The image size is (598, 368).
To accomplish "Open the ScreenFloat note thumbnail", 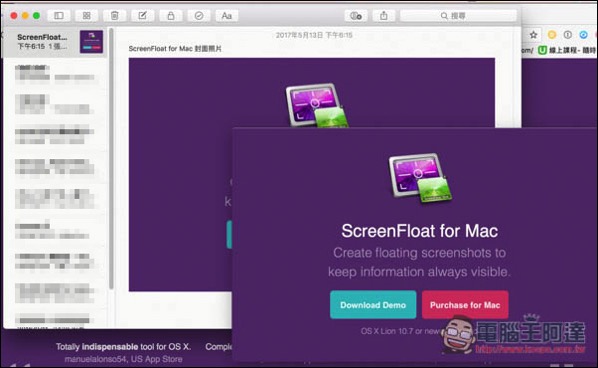I will click(92, 42).
